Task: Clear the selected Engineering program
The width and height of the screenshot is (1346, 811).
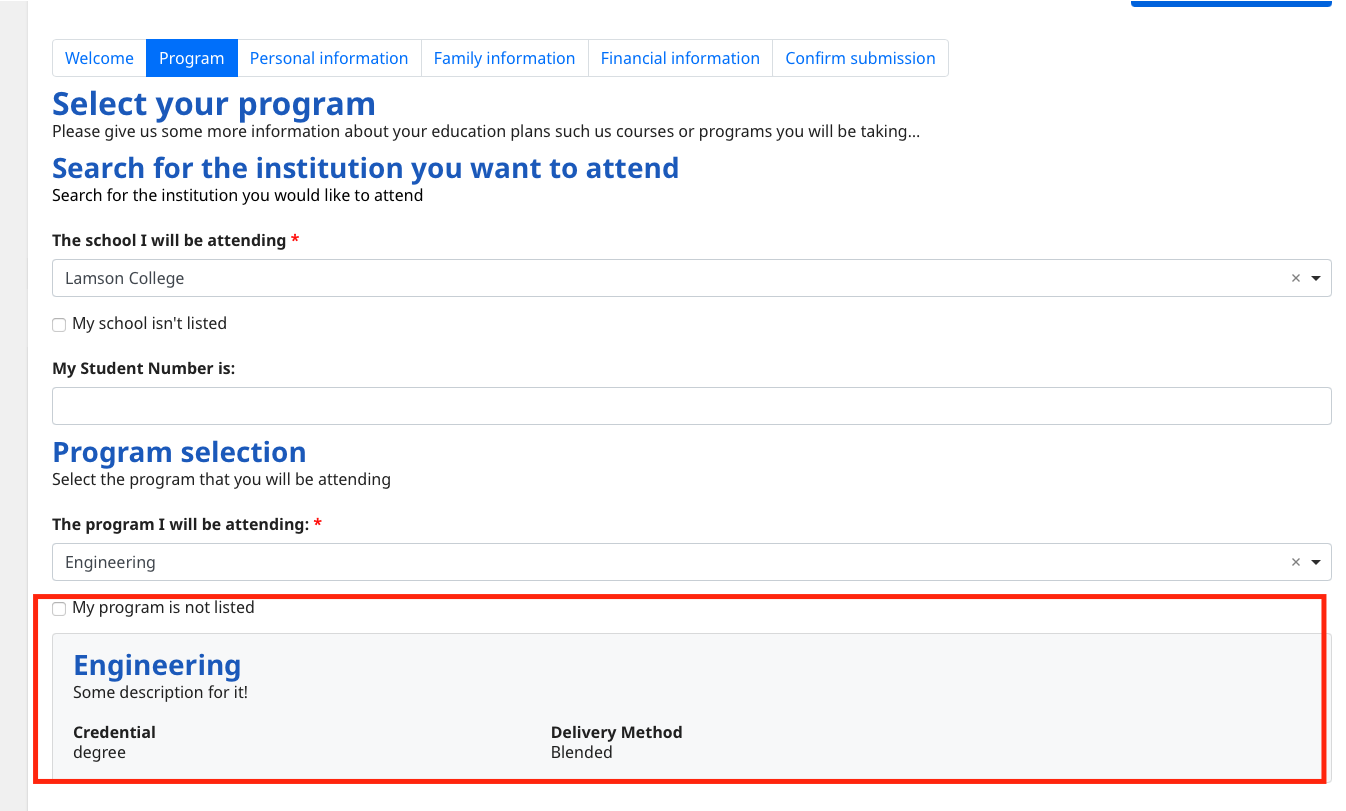Action: point(1296,562)
